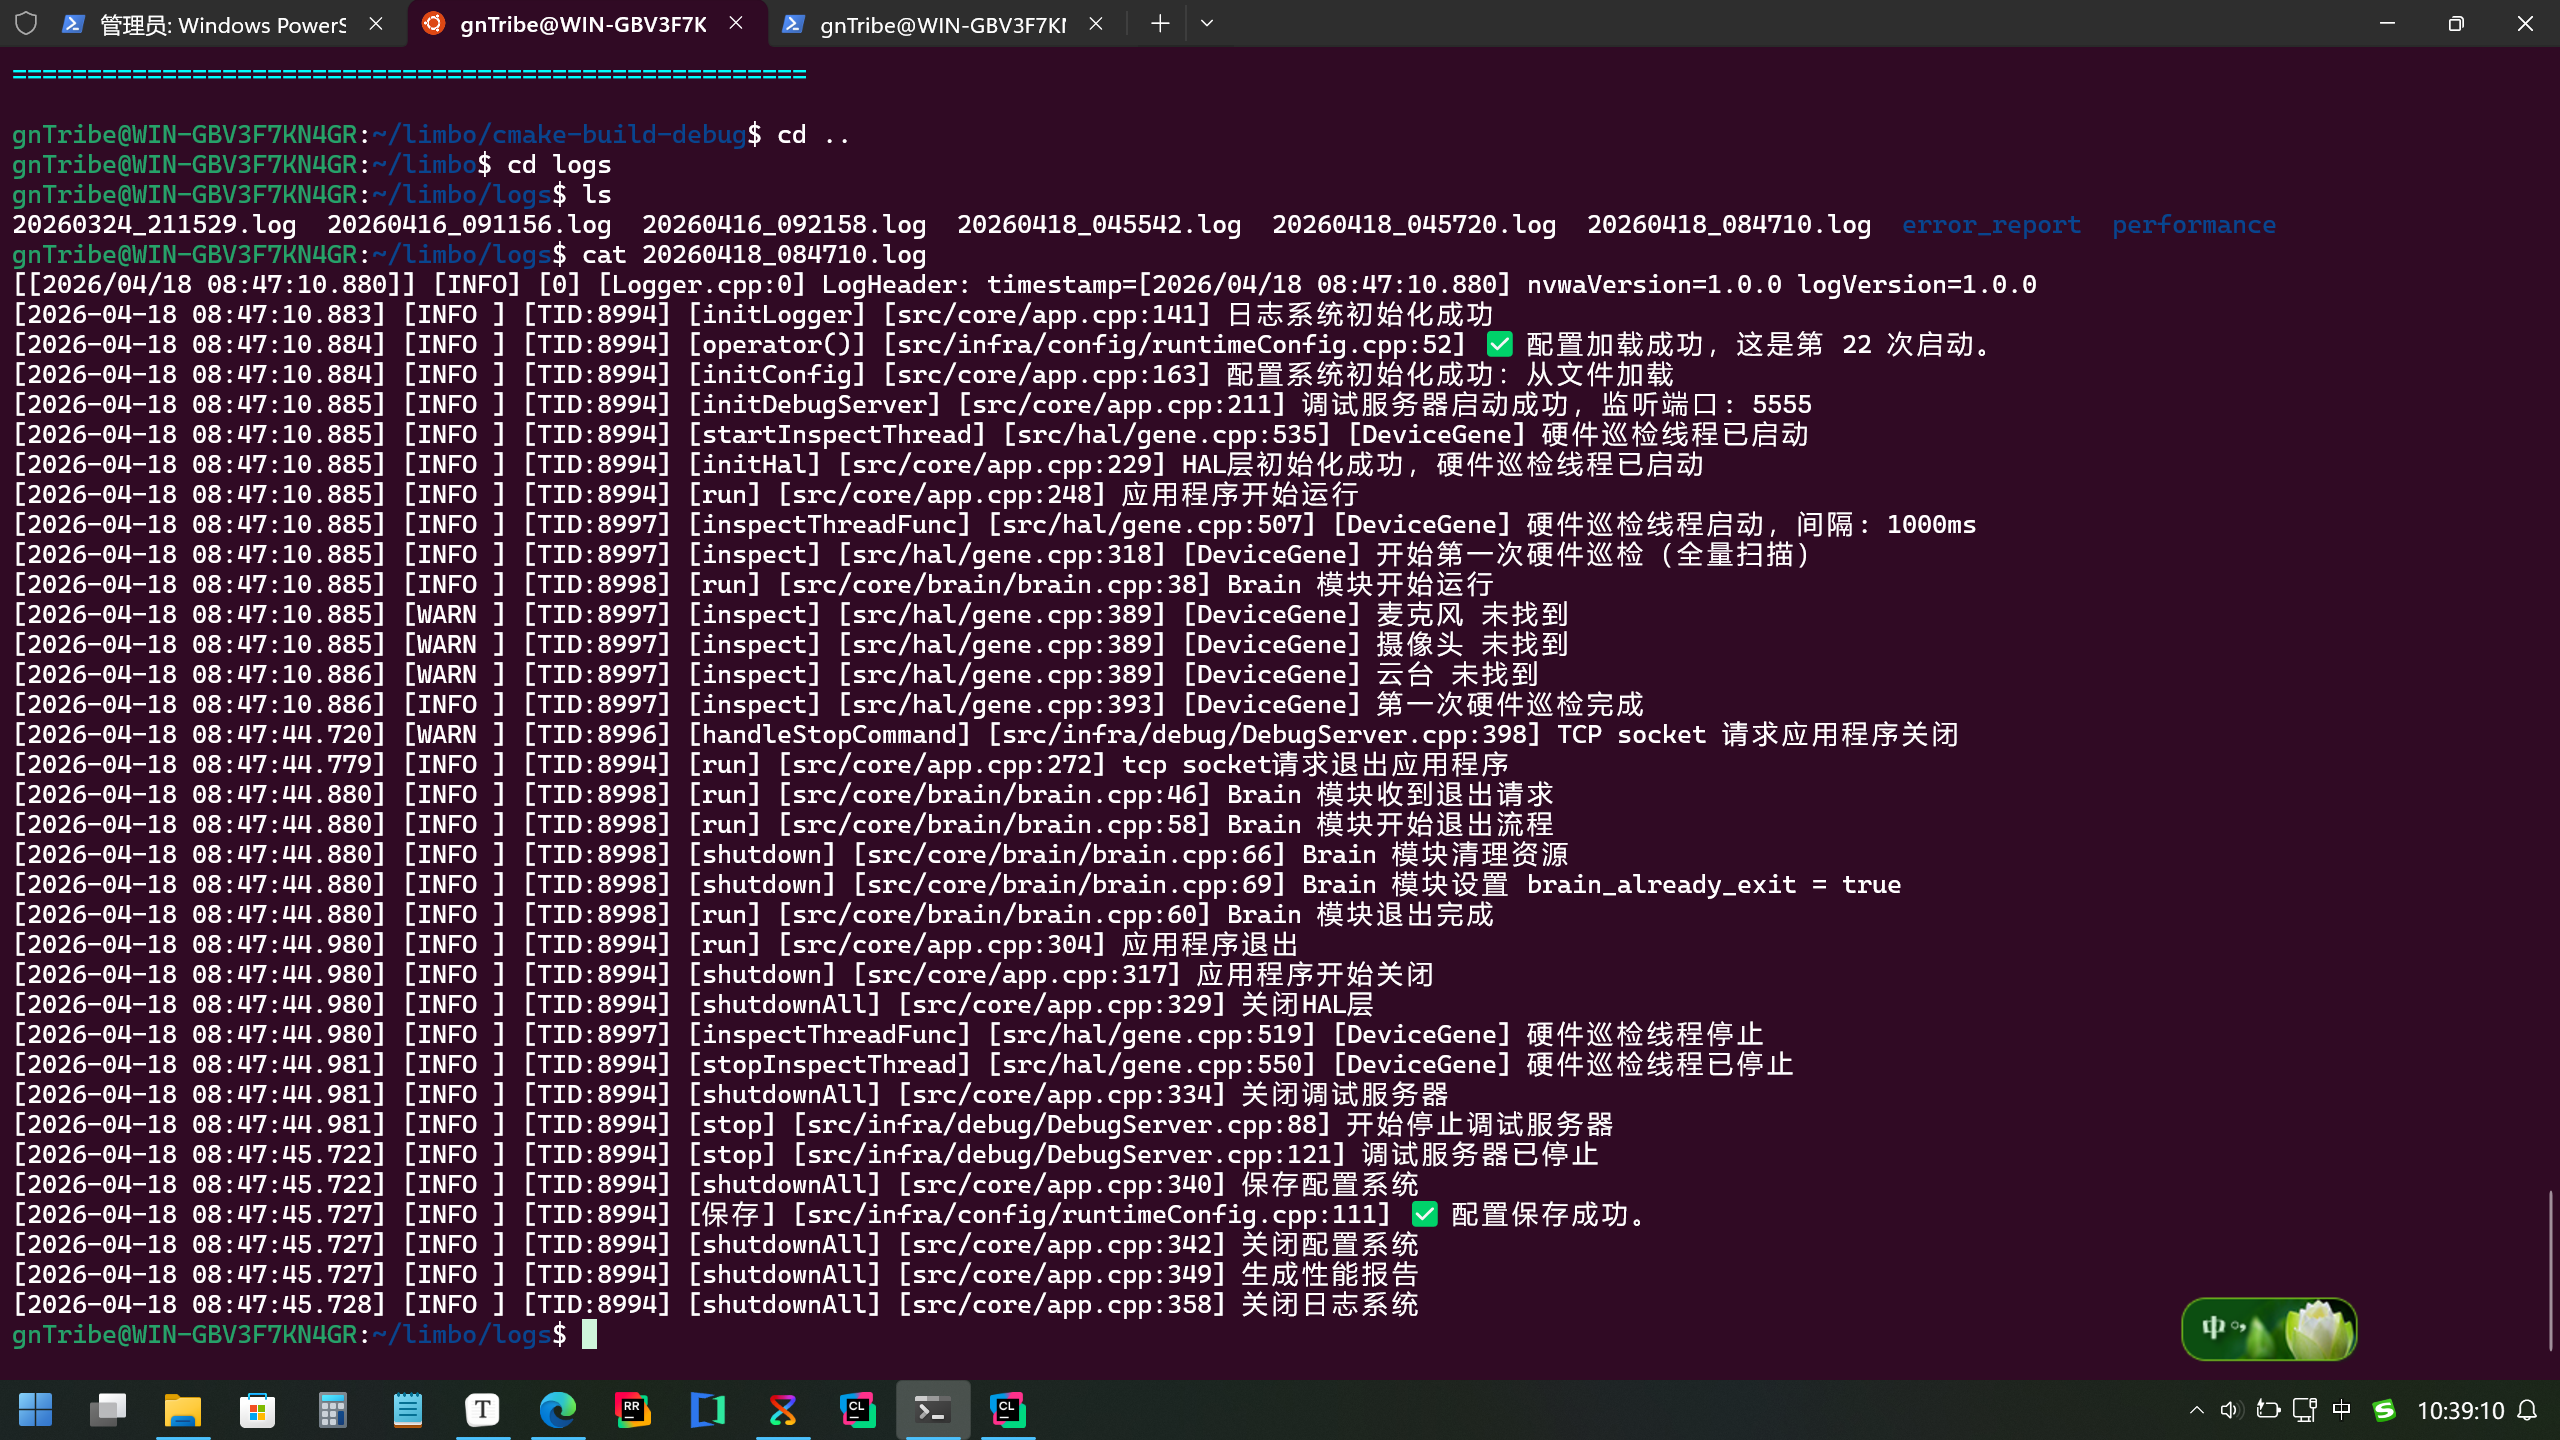
Task: Open Calculator from the taskbar
Action: 332,1410
